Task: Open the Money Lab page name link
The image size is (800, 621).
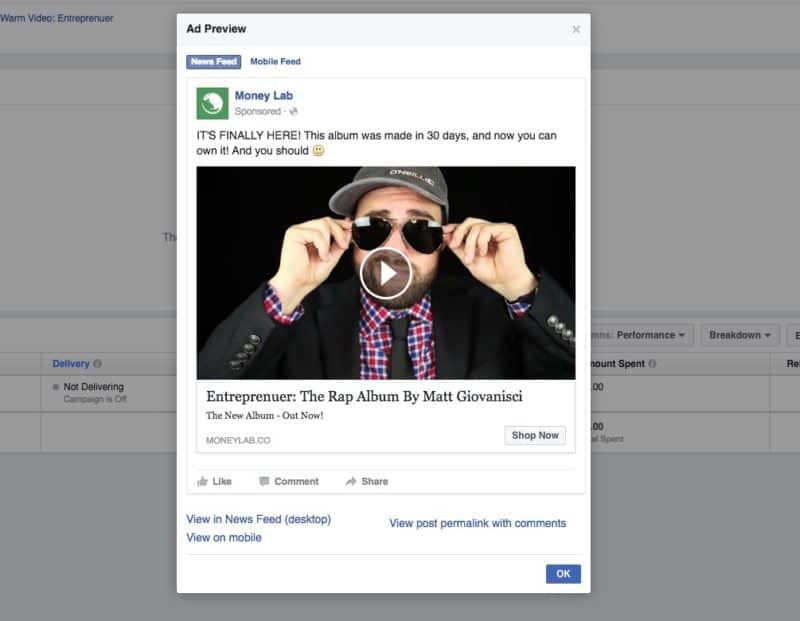Action: pos(263,95)
